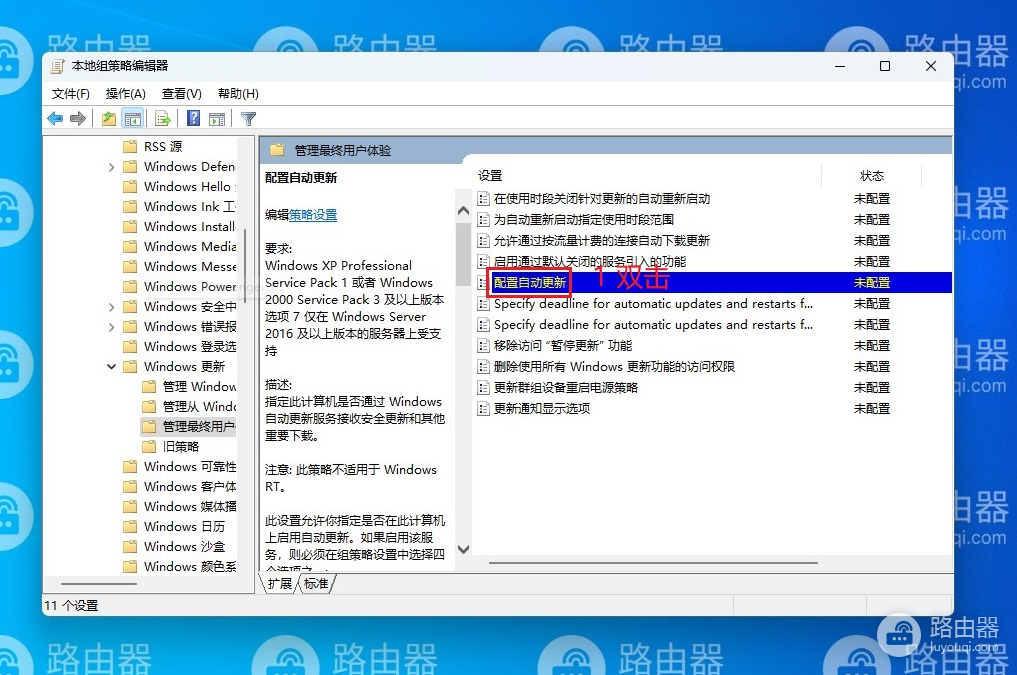Image resolution: width=1017 pixels, height=675 pixels.
Task: Select the Windows 颜色系统 folder
Action: point(179,567)
